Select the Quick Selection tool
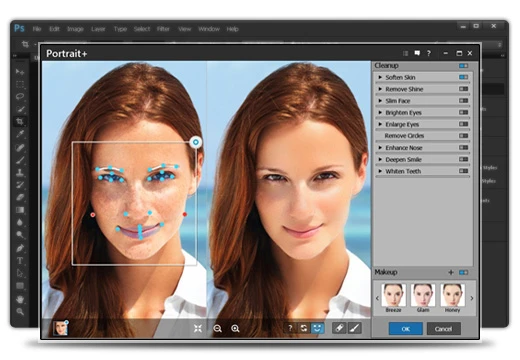Image resolution: width=520 pixels, height=360 pixels. pyautogui.click(x=20, y=109)
